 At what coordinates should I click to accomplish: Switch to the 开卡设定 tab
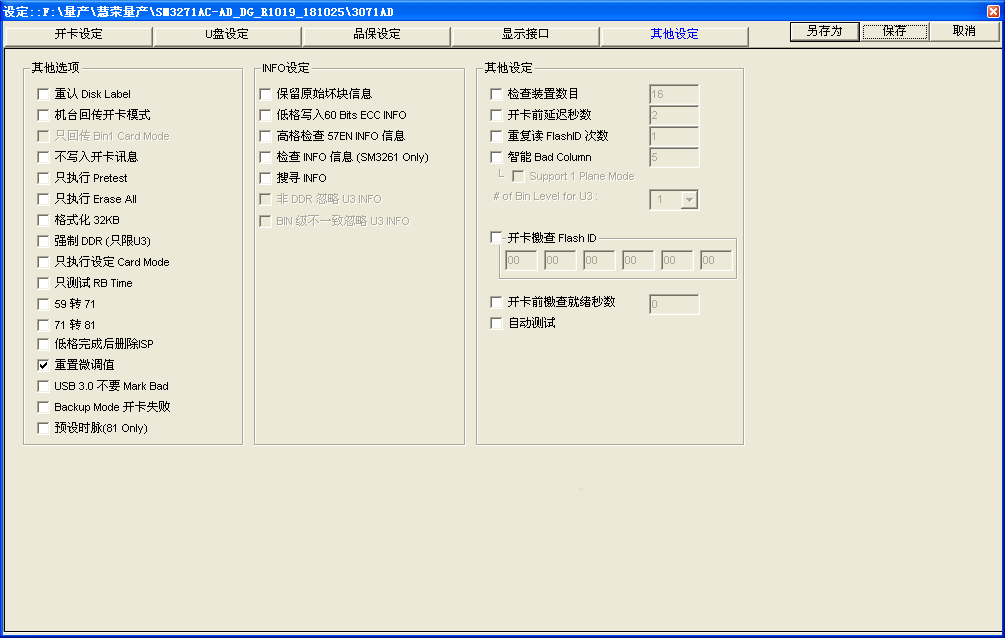click(78, 34)
